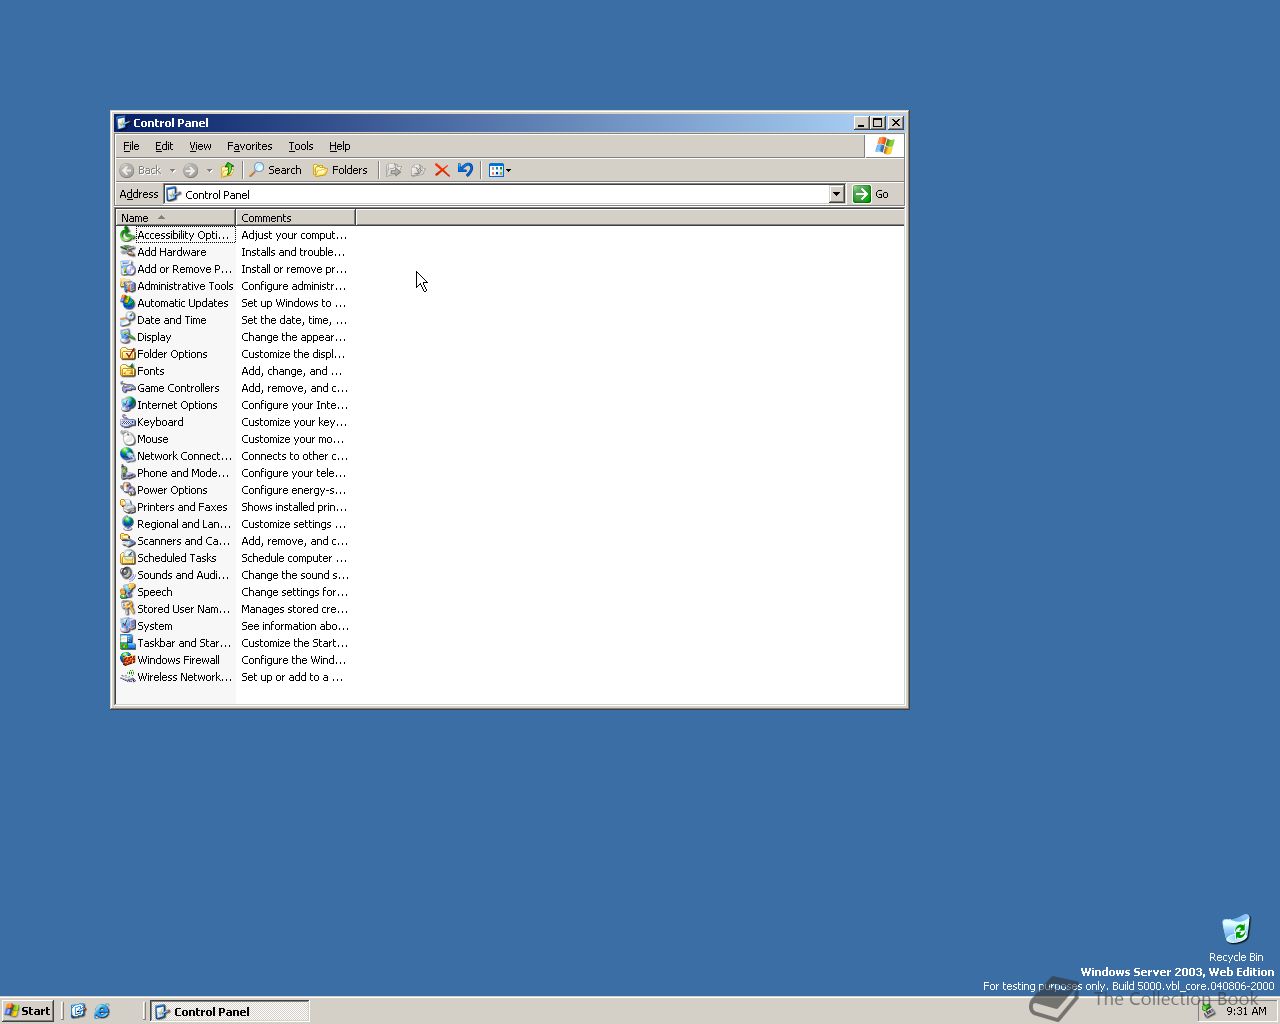Select the Internet Options icon
Viewport: 1280px width, 1024px height.
coord(127,405)
